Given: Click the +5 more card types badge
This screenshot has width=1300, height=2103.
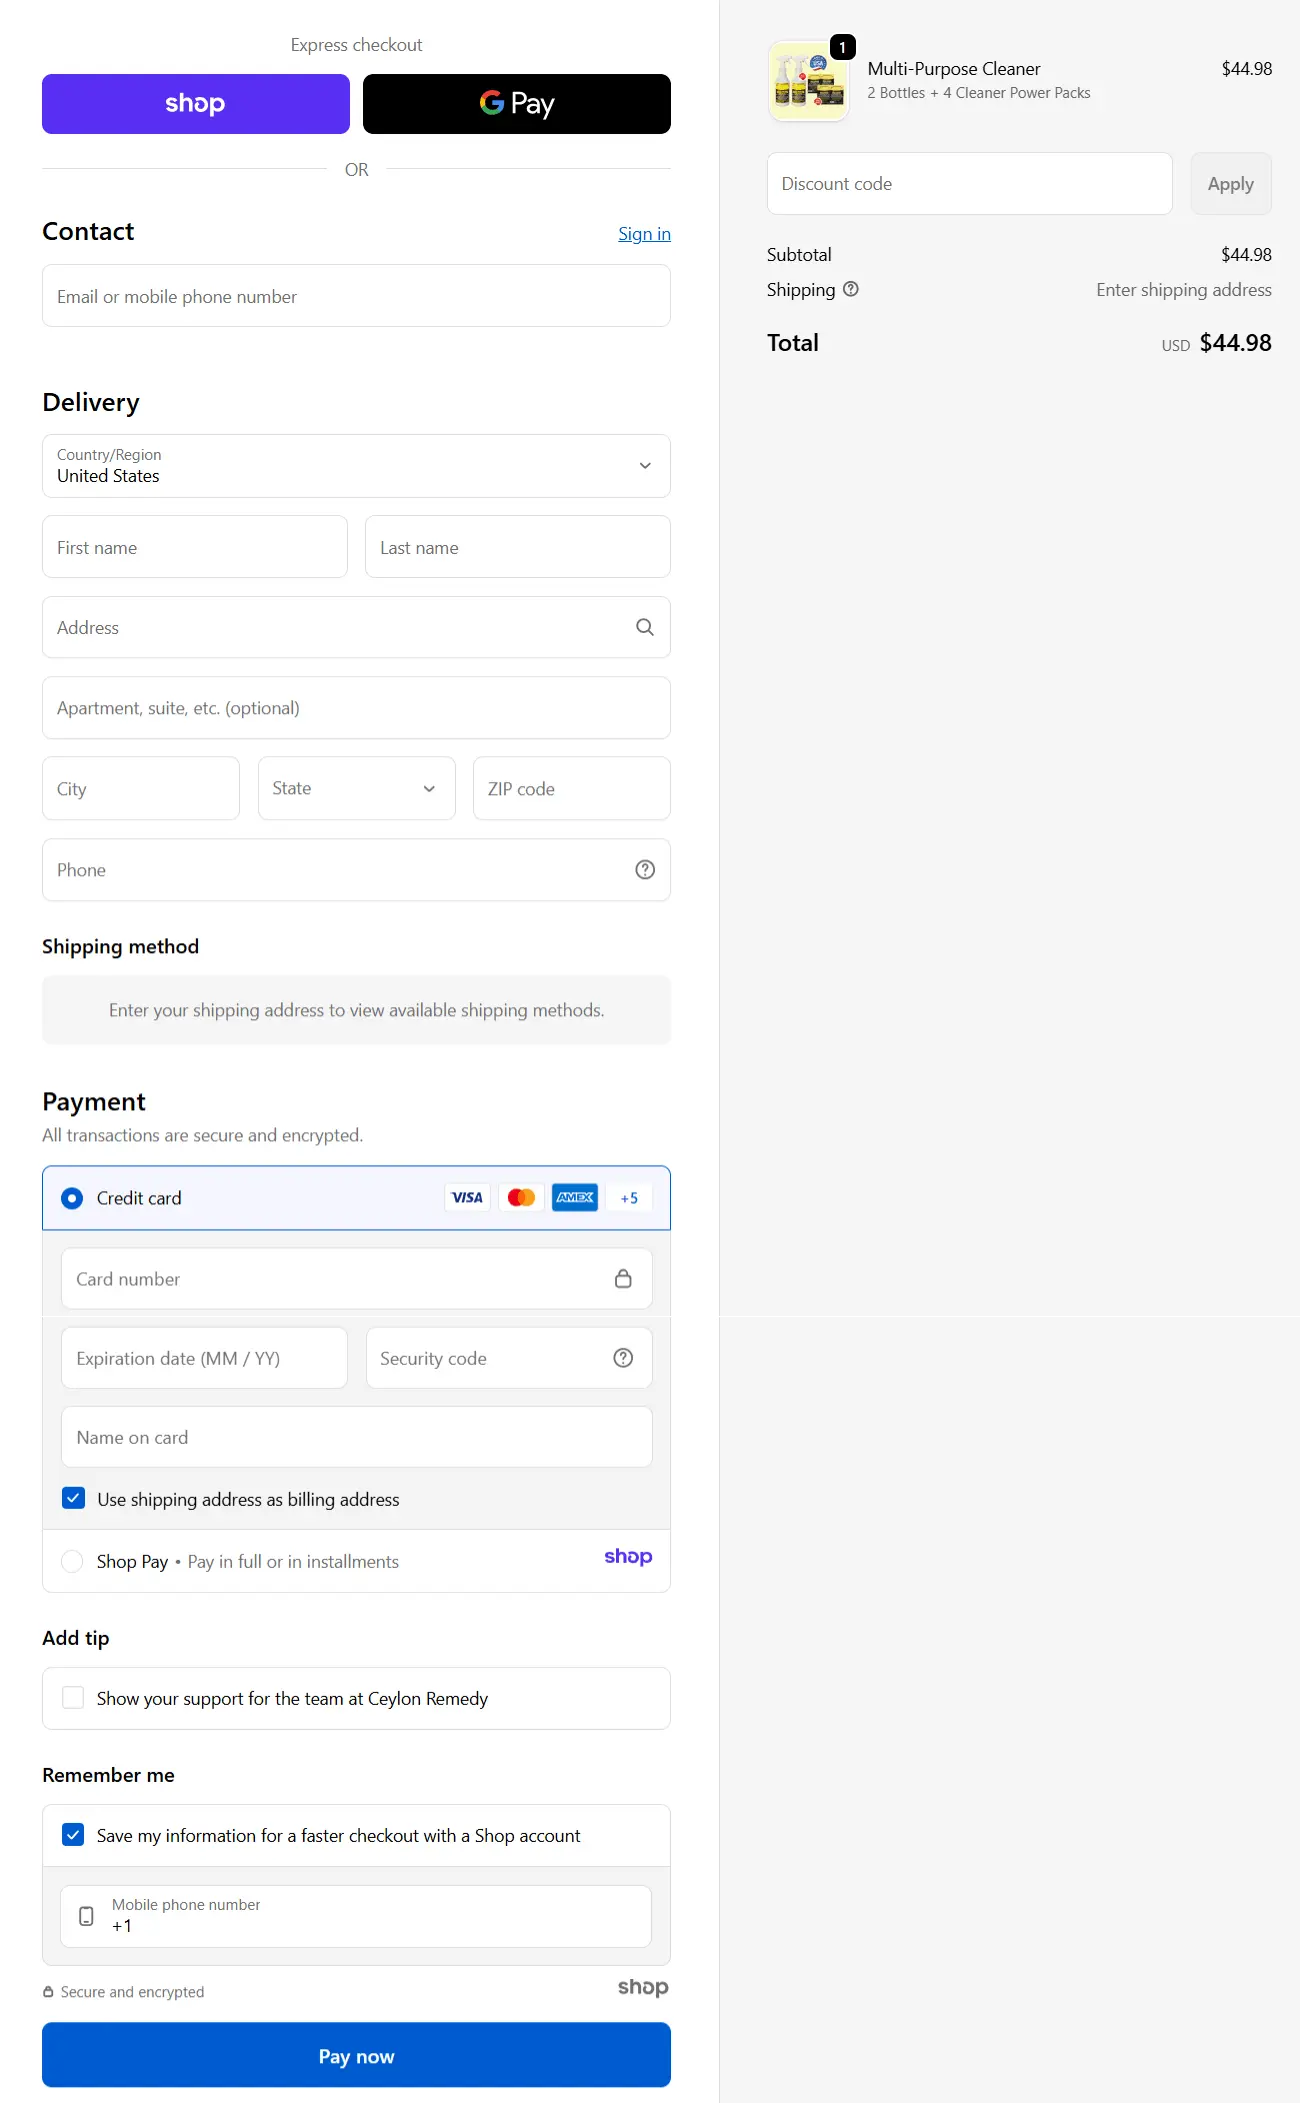Looking at the screenshot, I should click(629, 1198).
